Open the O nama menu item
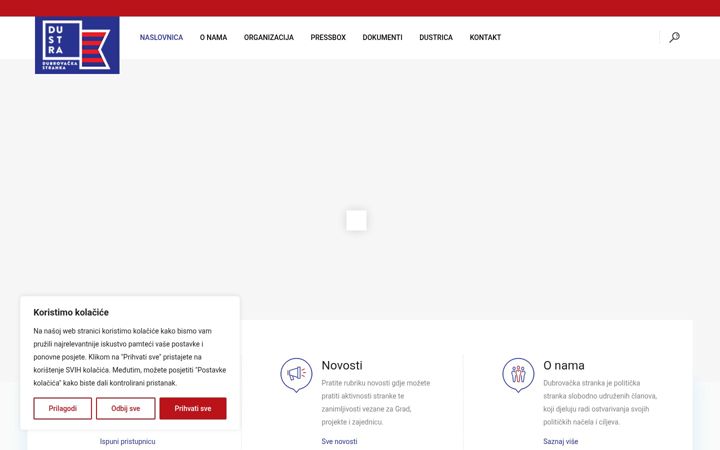Viewport: 720px width, 450px height. [213, 37]
